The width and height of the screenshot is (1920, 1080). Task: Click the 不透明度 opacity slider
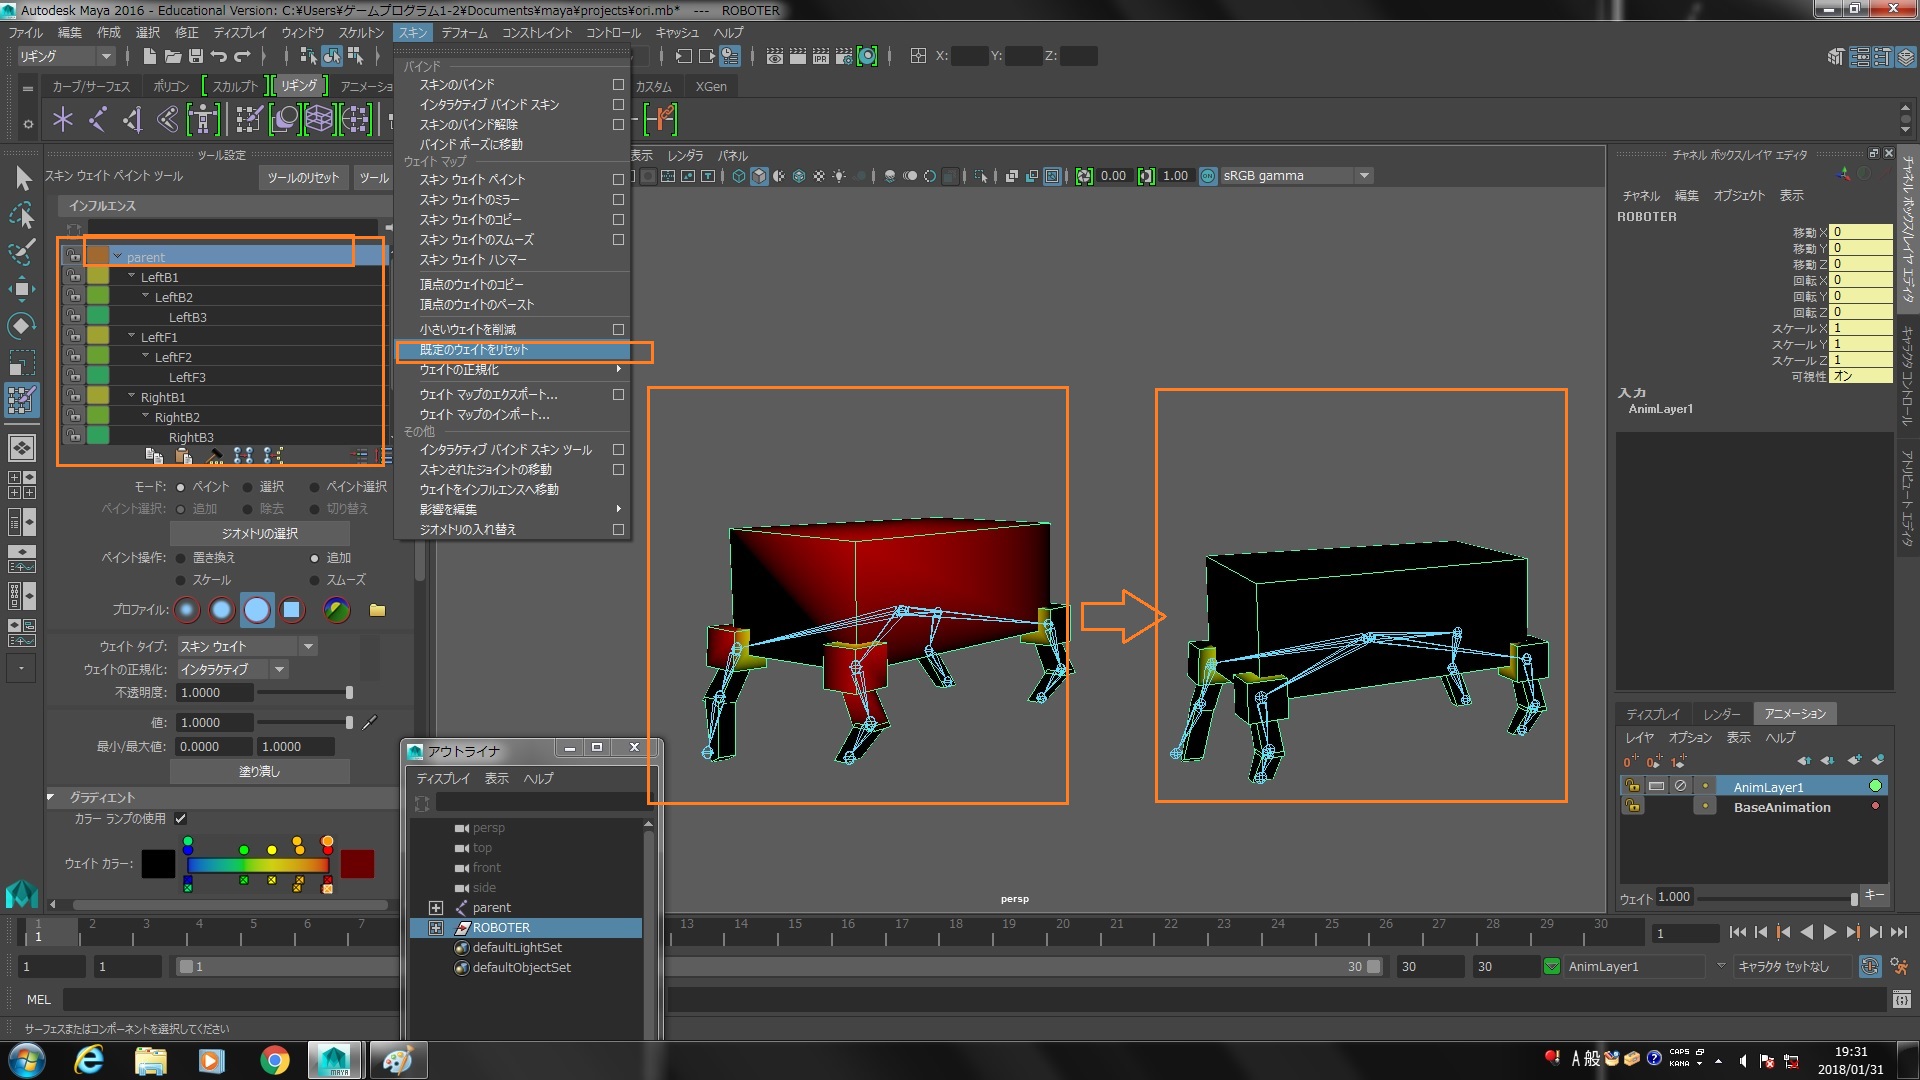click(x=303, y=693)
